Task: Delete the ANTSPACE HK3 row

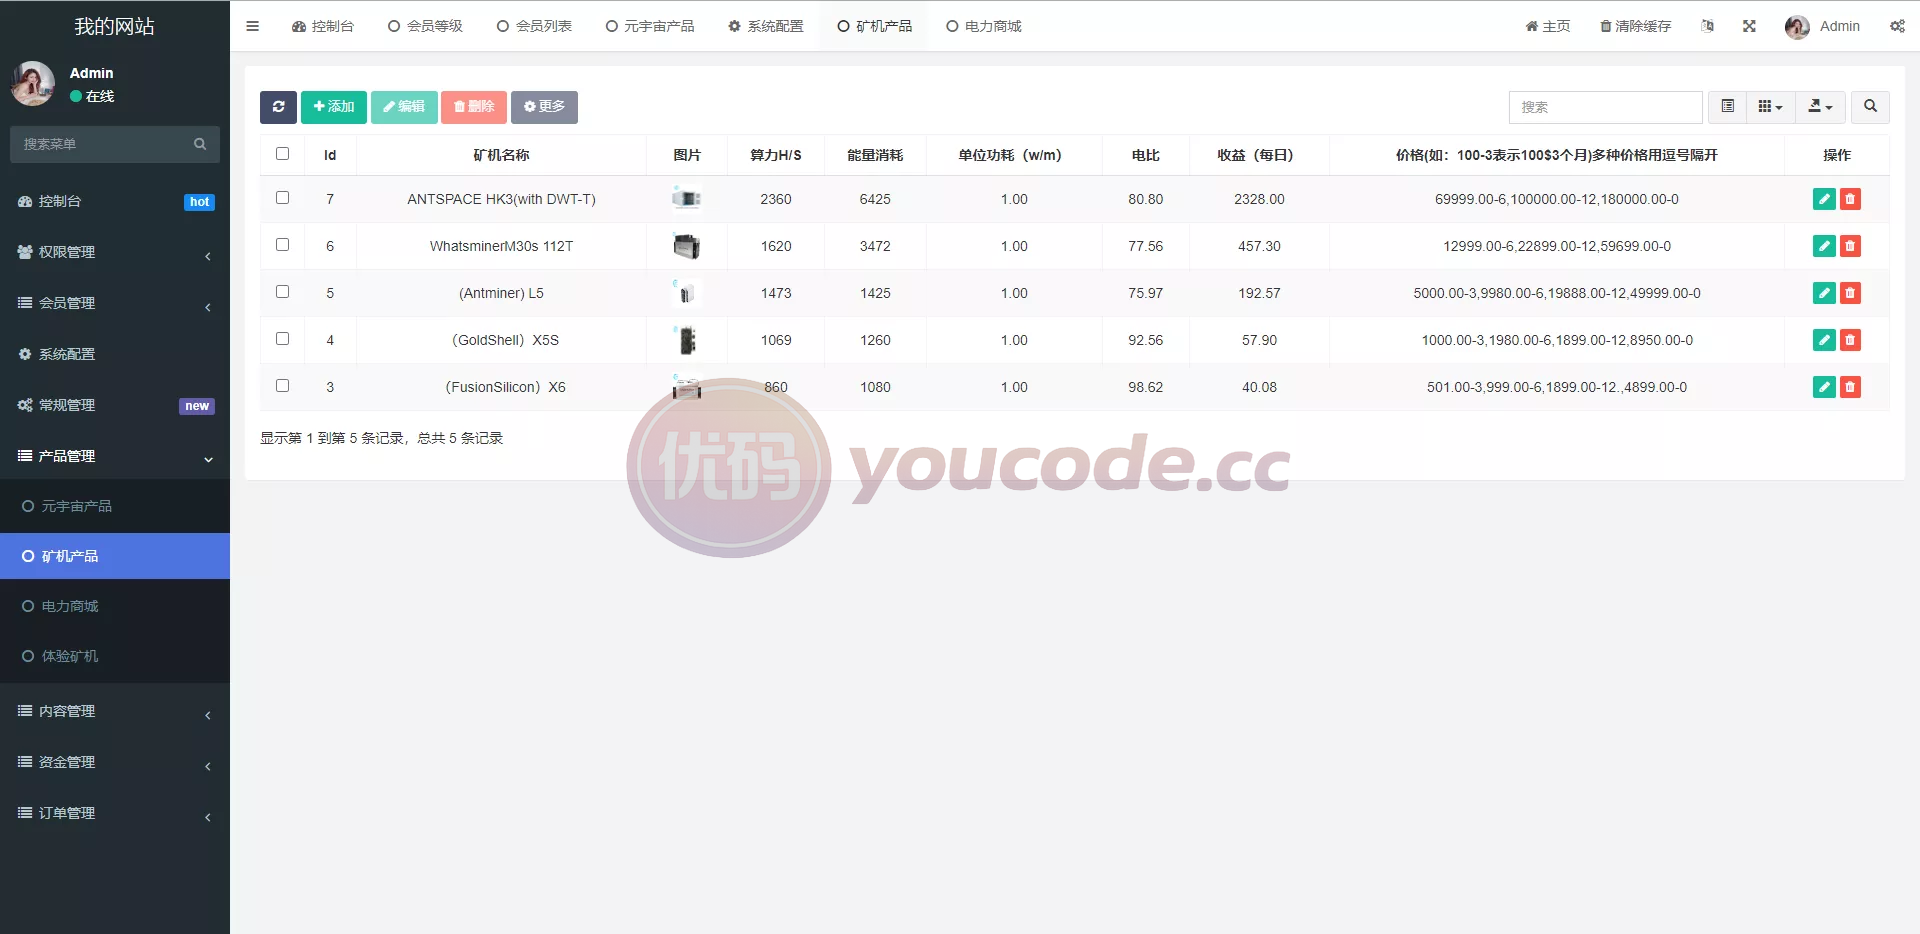Action: click(1850, 199)
